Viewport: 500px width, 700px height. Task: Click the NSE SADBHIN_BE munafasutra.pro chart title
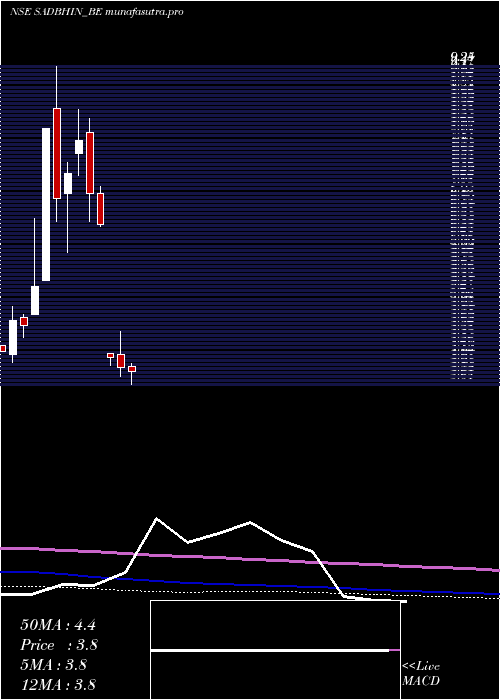pyautogui.click(x=96, y=12)
